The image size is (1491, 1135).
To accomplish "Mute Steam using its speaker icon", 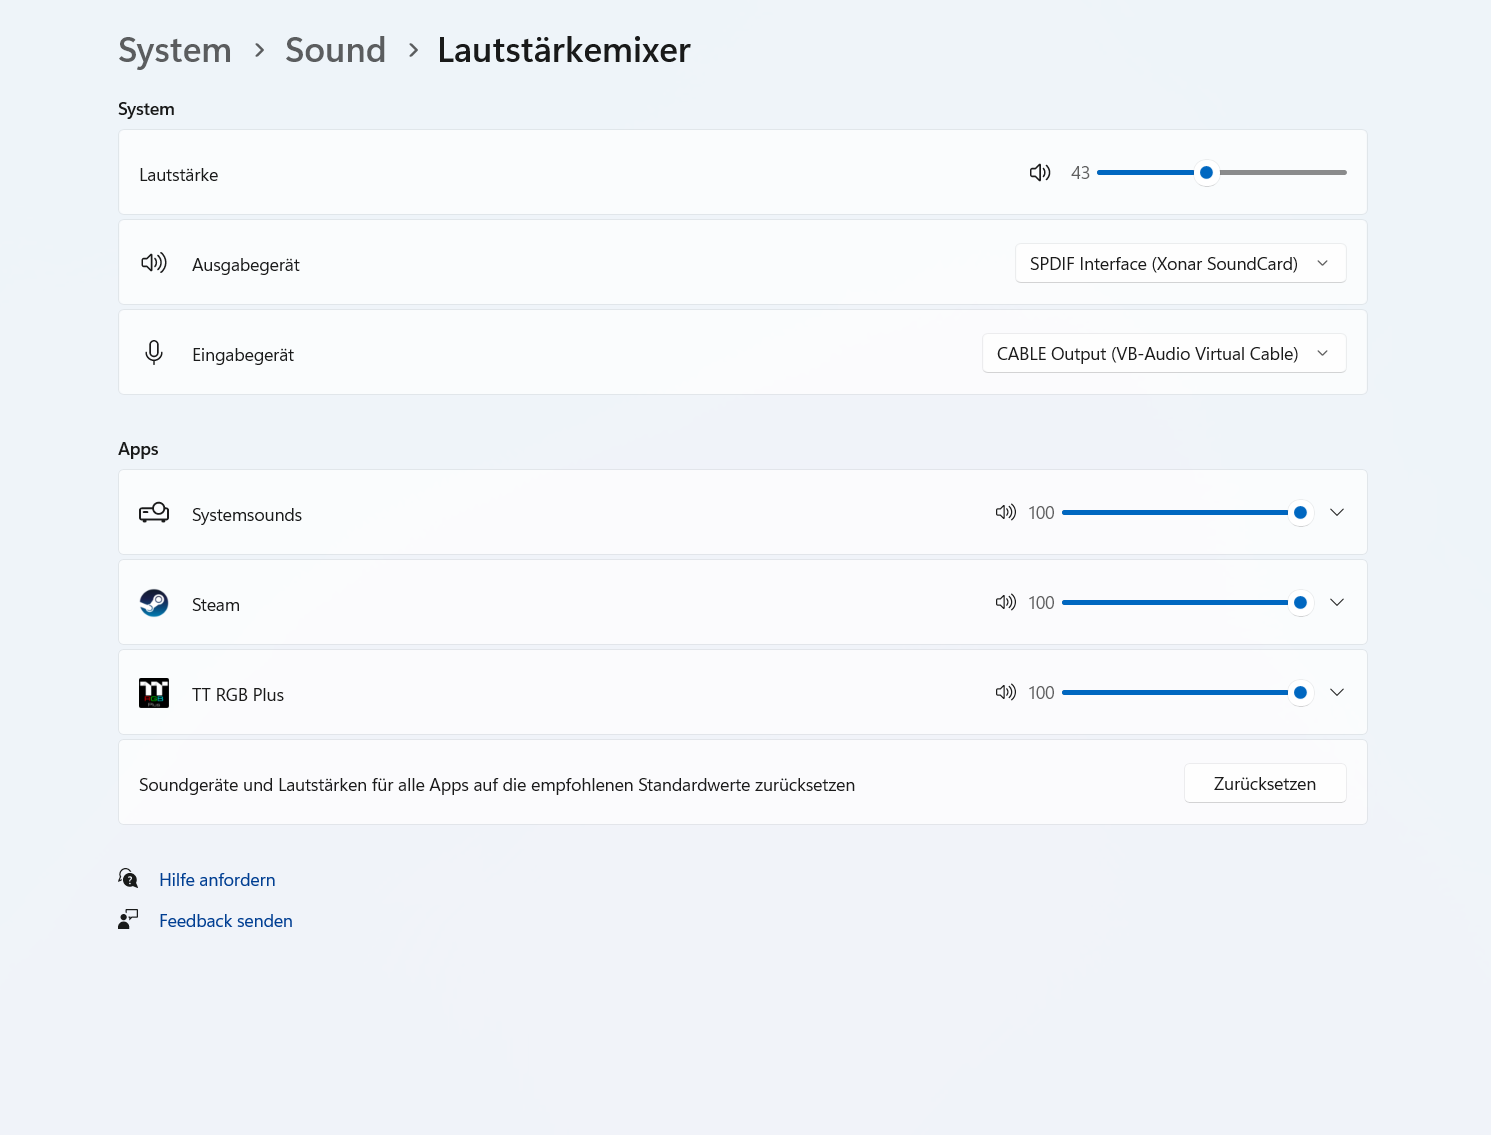I will pyautogui.click(x=1005, y=602).
